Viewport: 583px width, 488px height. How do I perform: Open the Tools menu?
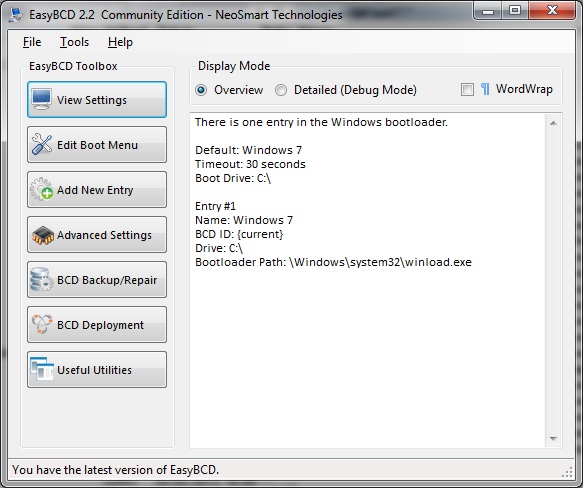point(75,42)
